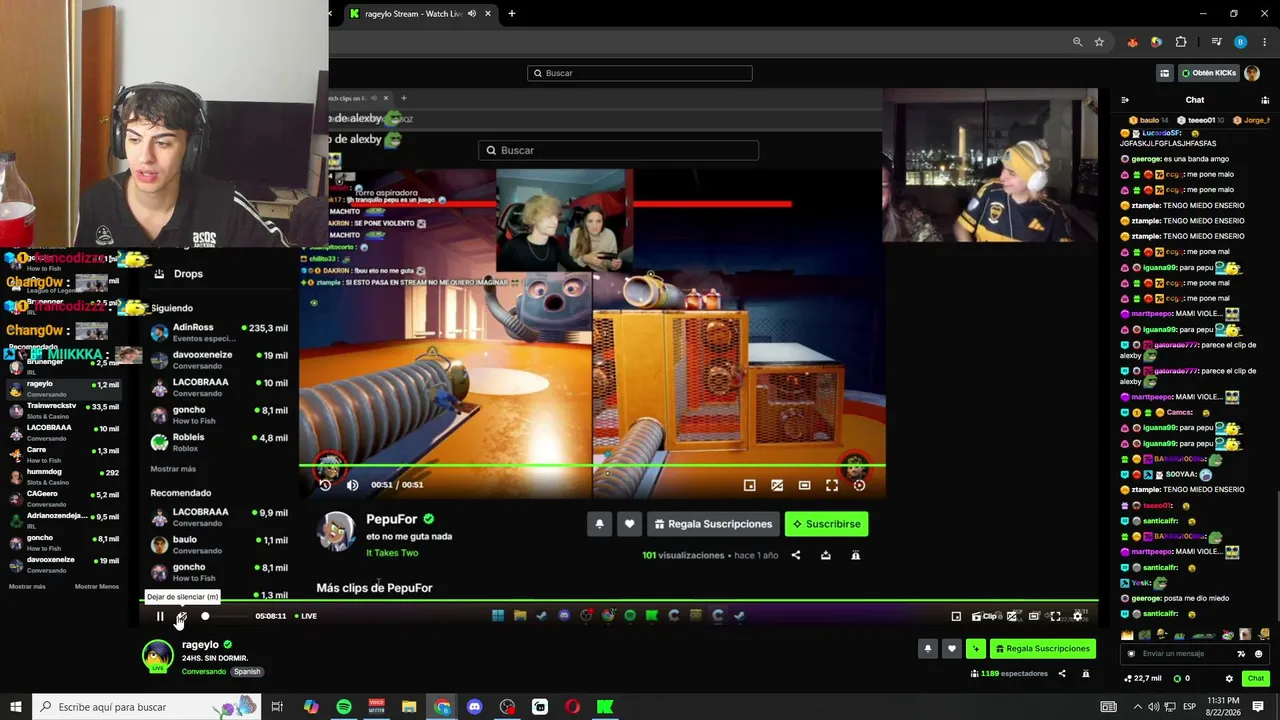The width and height of the screenshot is (1280, 720).
Task: Open Windows notification center
Action: 1258,707
